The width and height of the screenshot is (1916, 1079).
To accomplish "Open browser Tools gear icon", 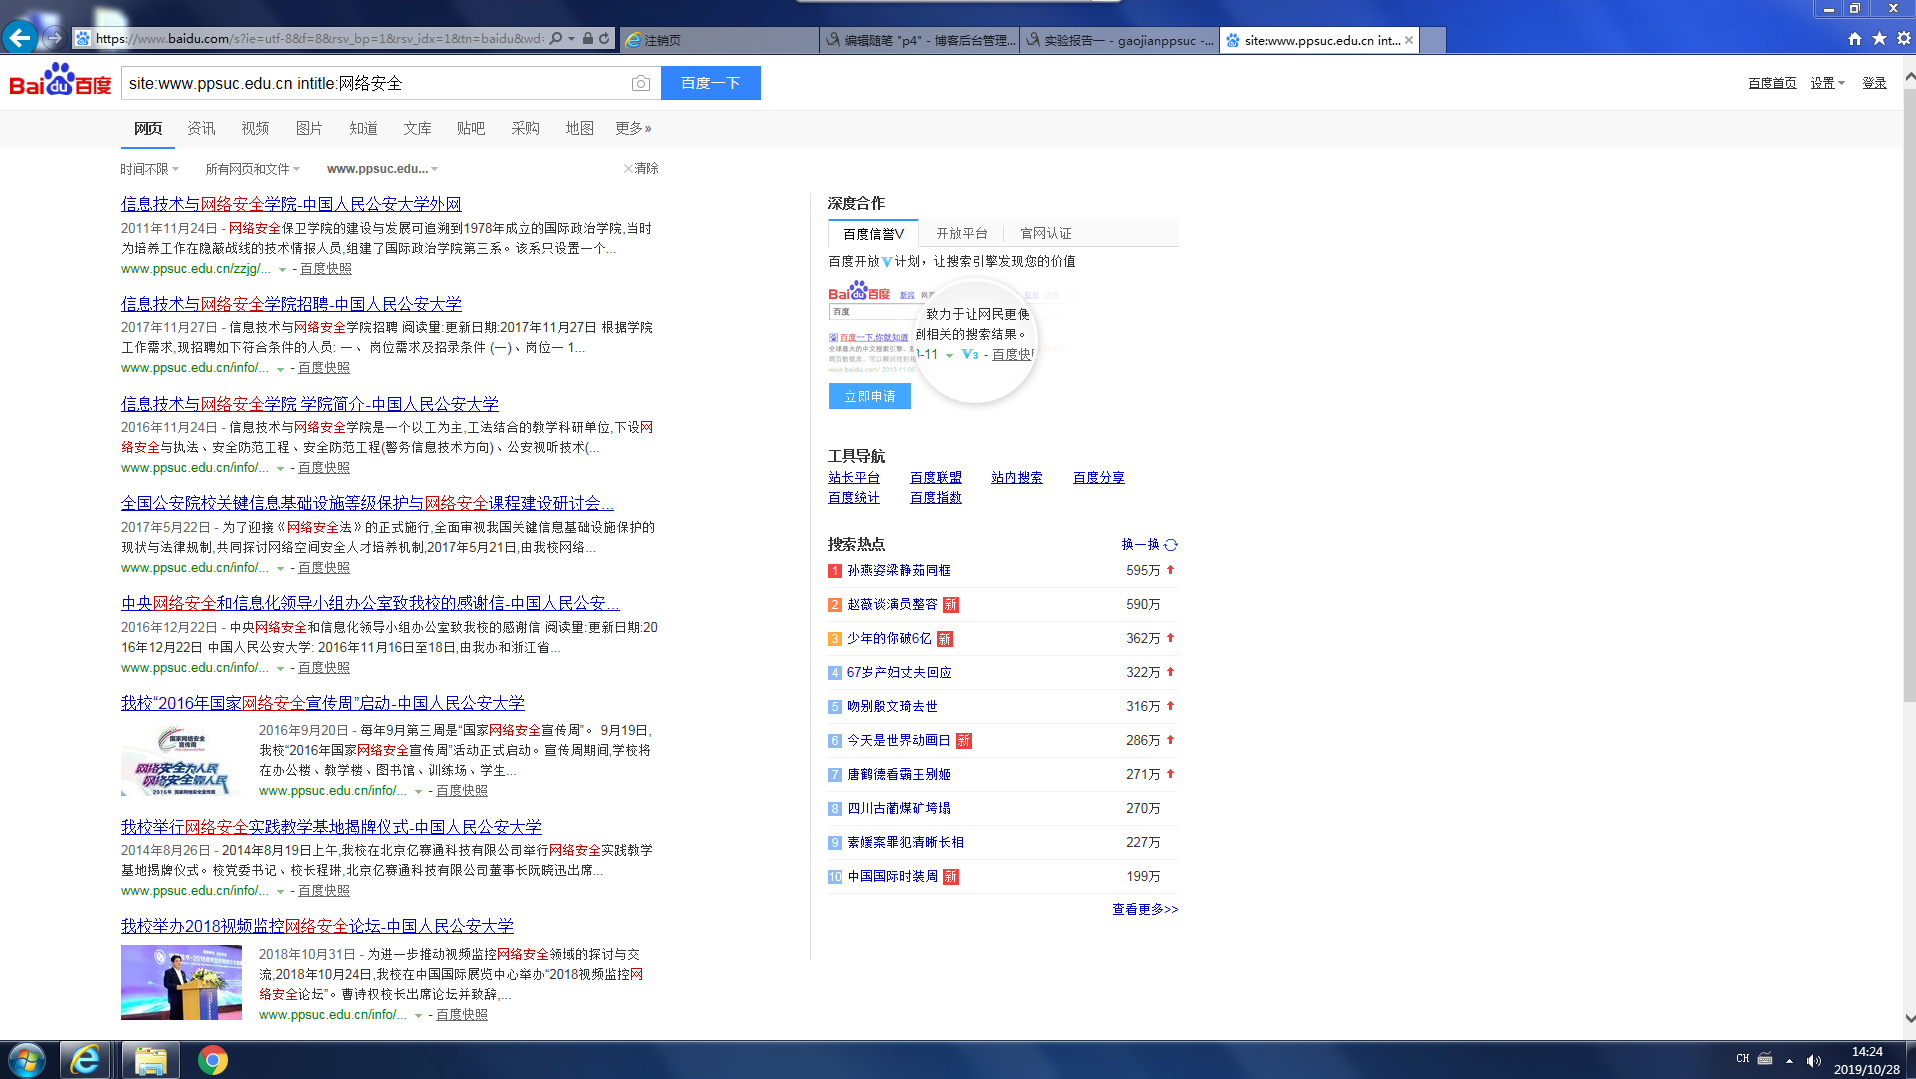I will point(1903,39).
